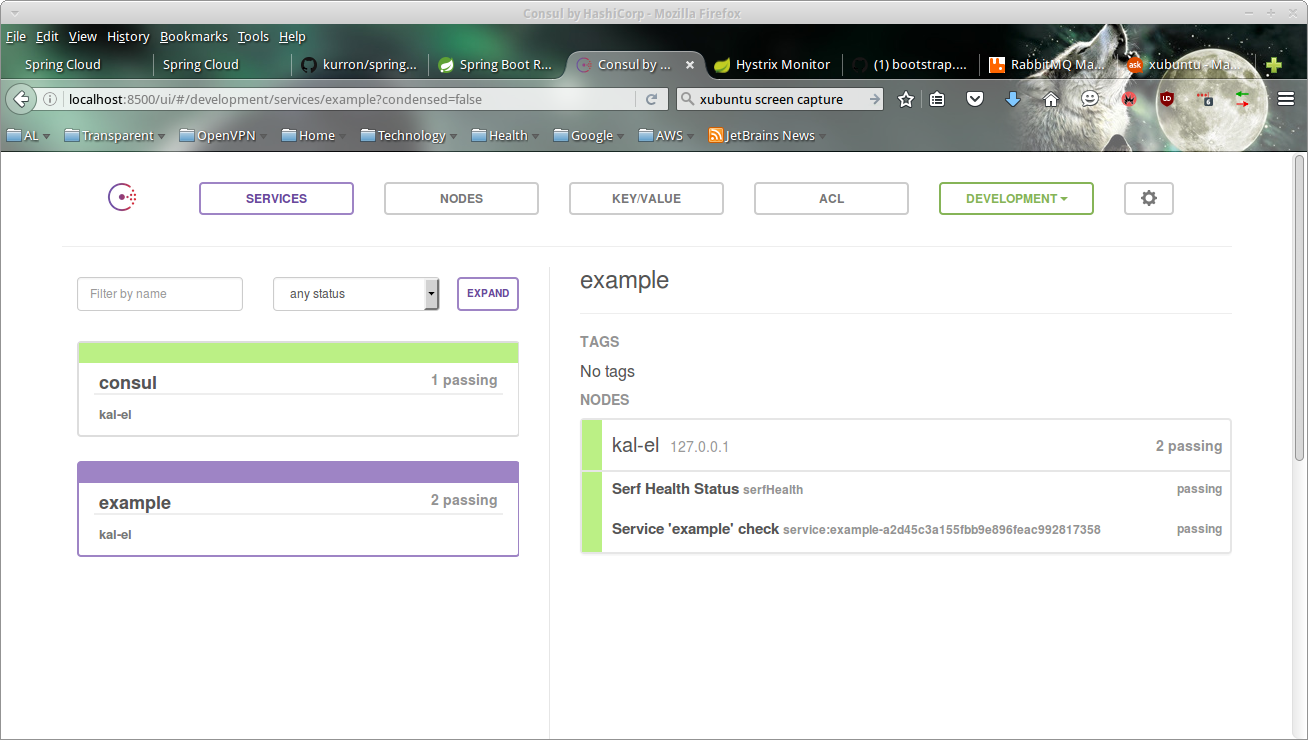Viewport: 1308px width, 740px height.
Task: Select the consul service card
Action: [298, 389]
